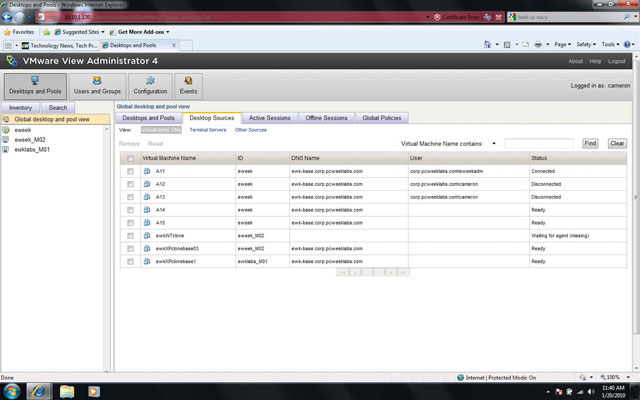640x400 pixels.
Task: Click the eweek pool icon in inventory
Action: click(x=6, y=130)
